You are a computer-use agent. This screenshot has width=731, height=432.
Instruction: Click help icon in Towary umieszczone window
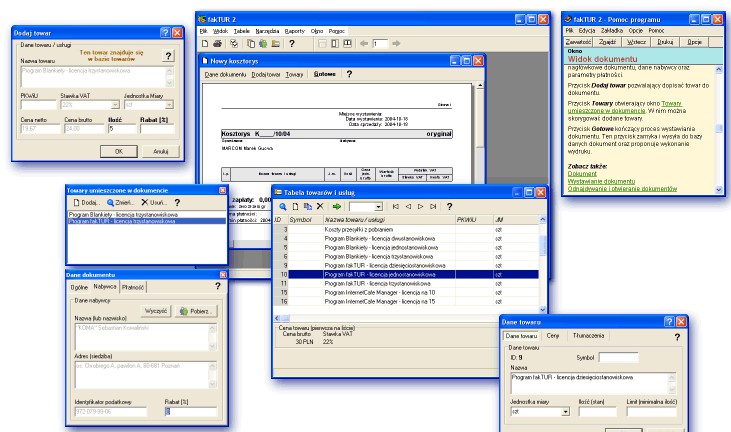tap(177, 203)
